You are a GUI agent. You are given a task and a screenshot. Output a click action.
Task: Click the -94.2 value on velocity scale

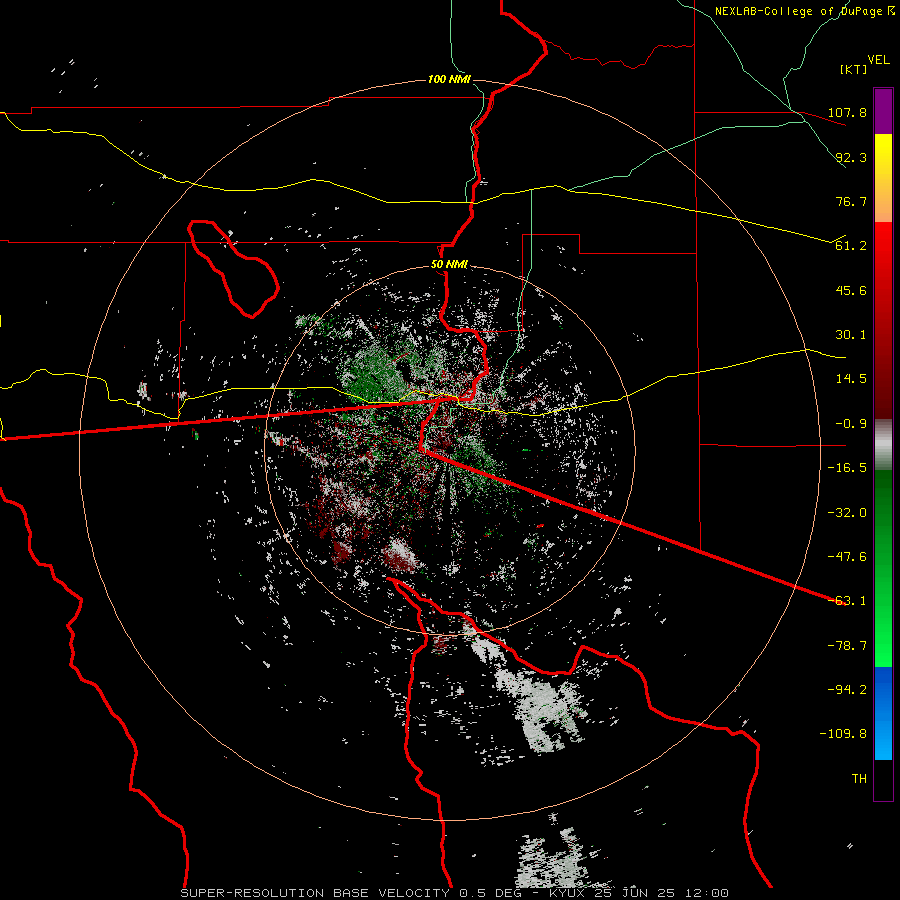847,690
